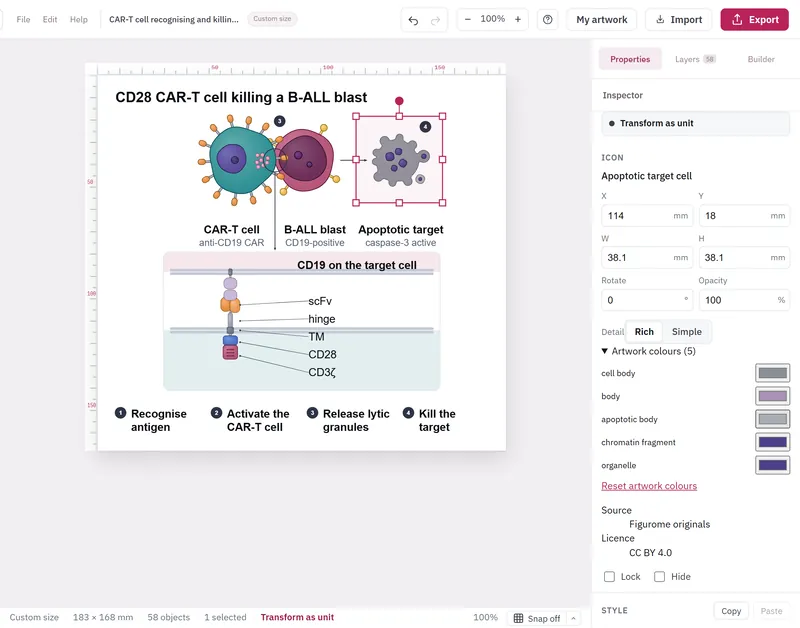Click the Opacity percent field

coord(744,300)
